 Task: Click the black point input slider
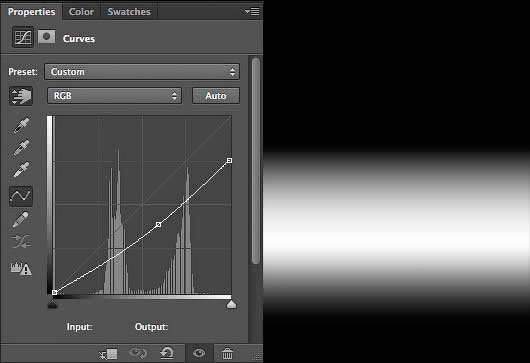52,305
